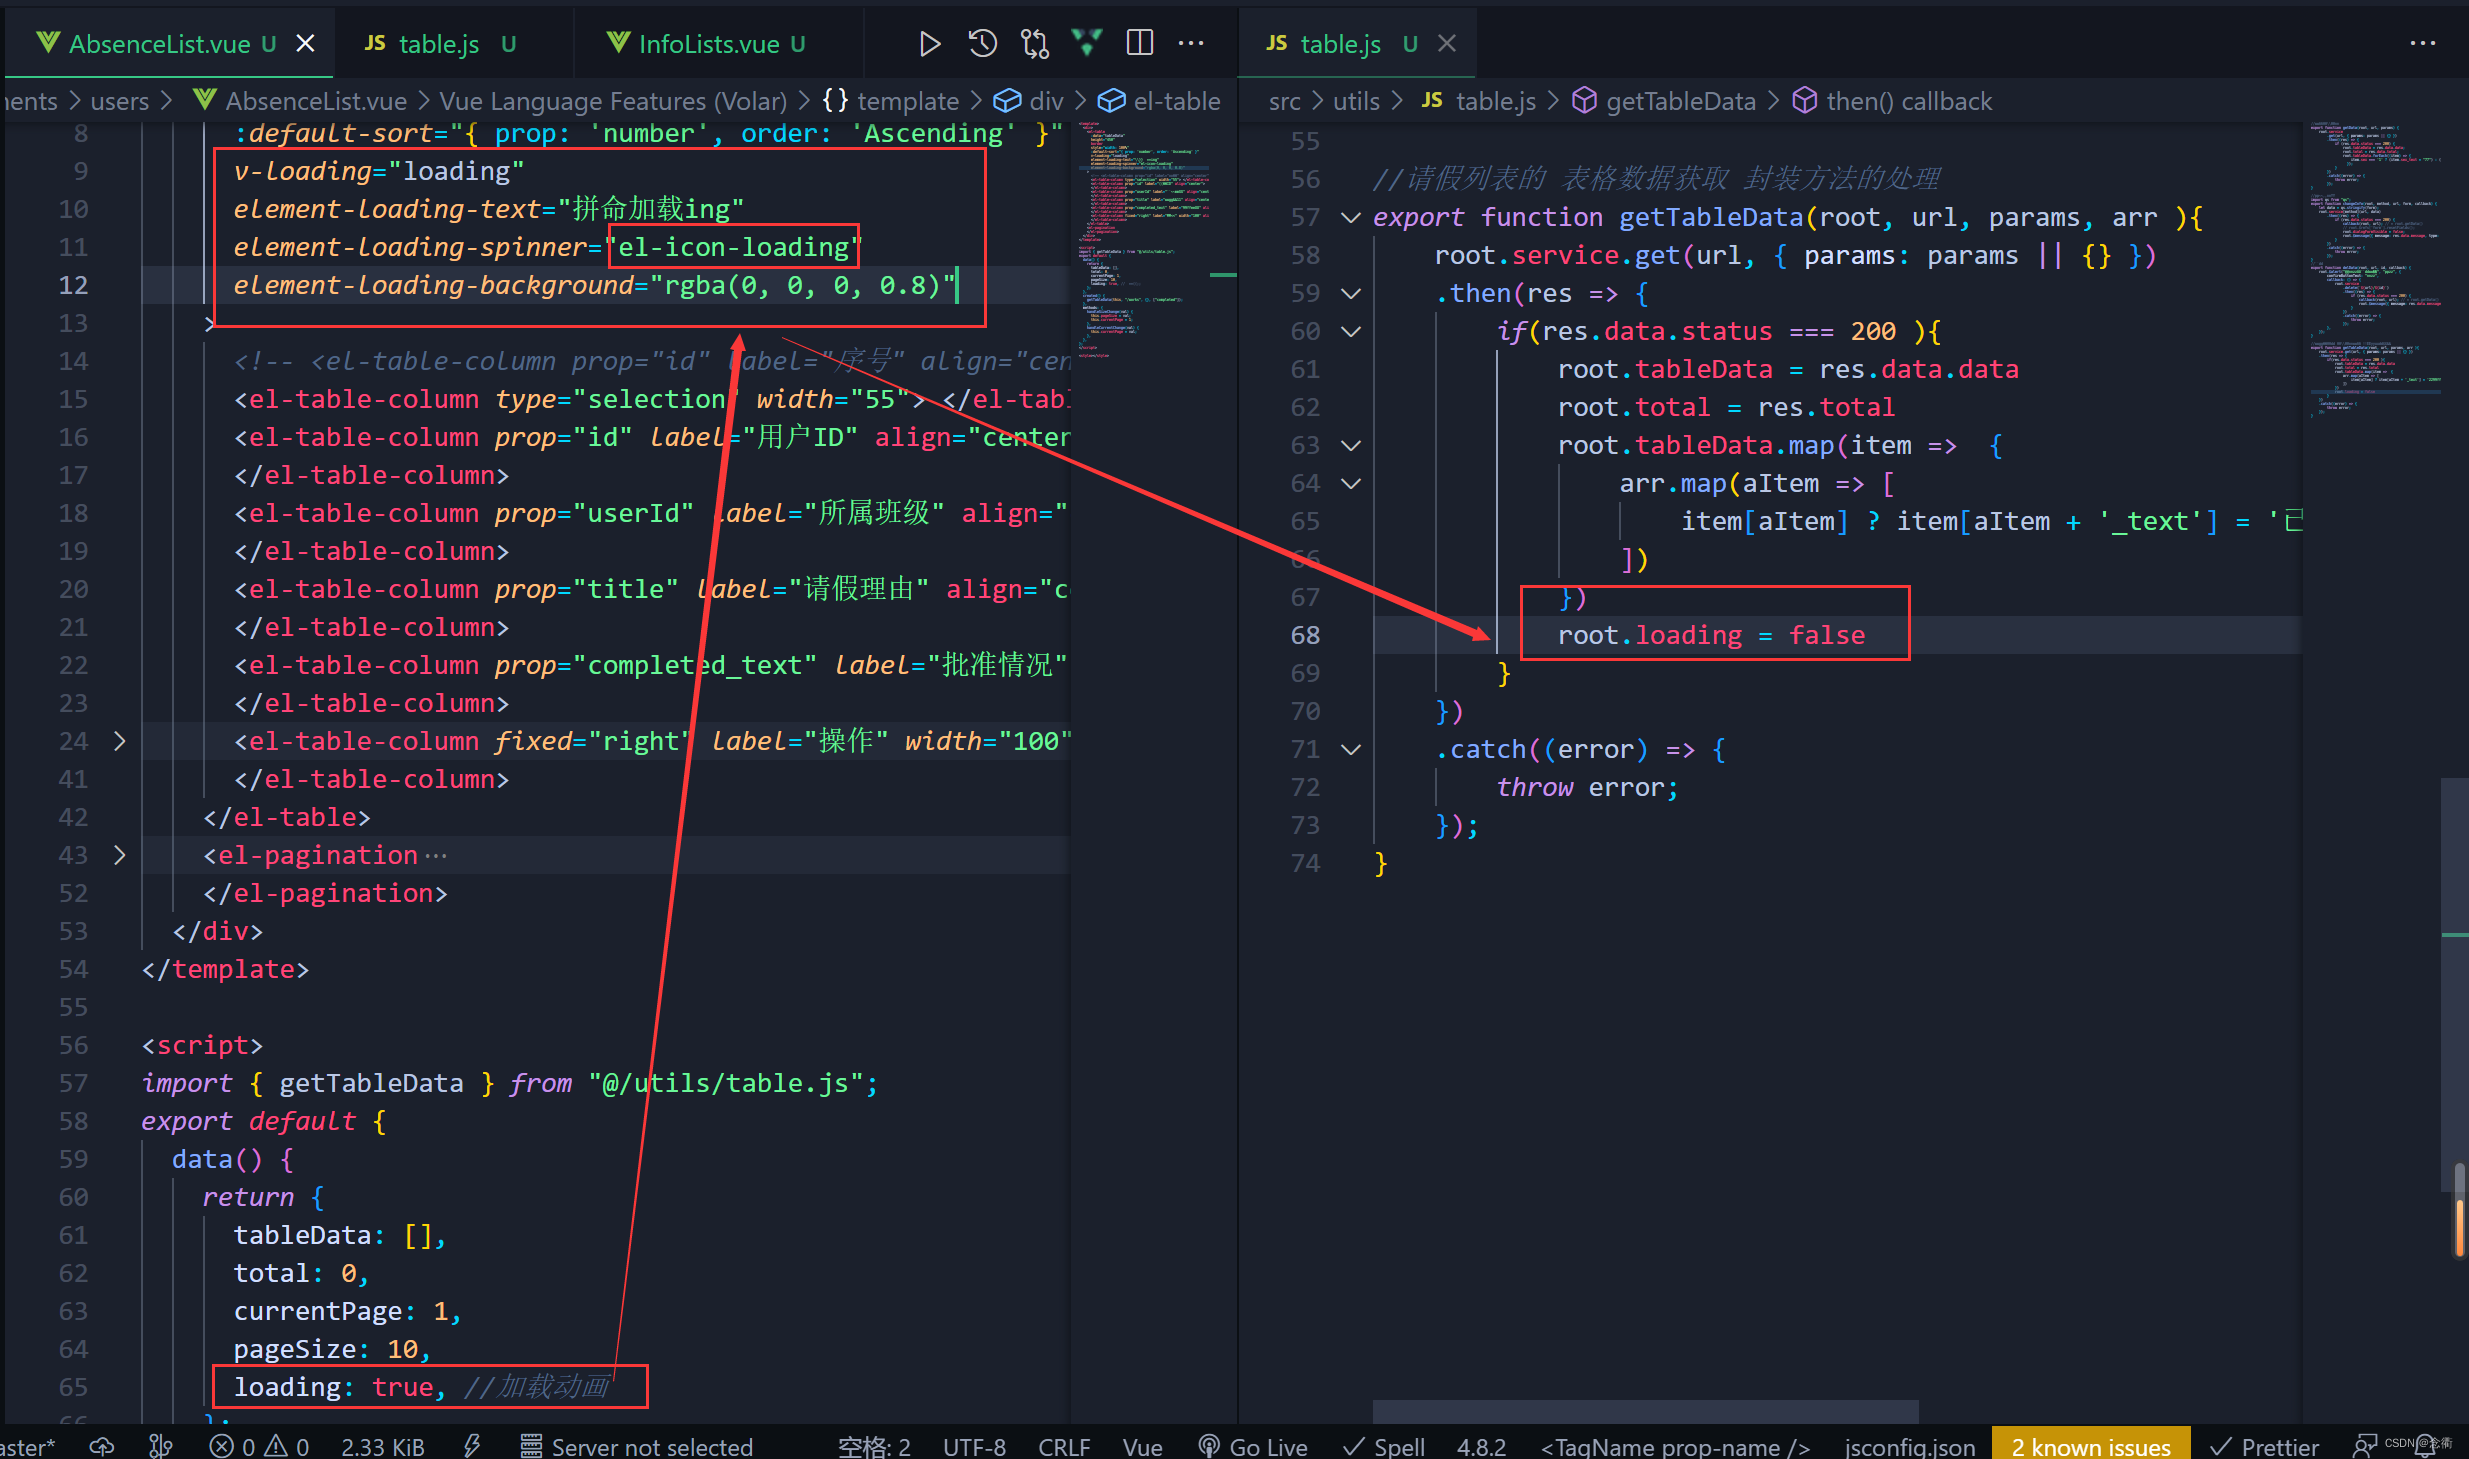Close the AbsenceList.vue tab
The height and width of the screenshot is (1459, 2469).
[x=305, y=44]
